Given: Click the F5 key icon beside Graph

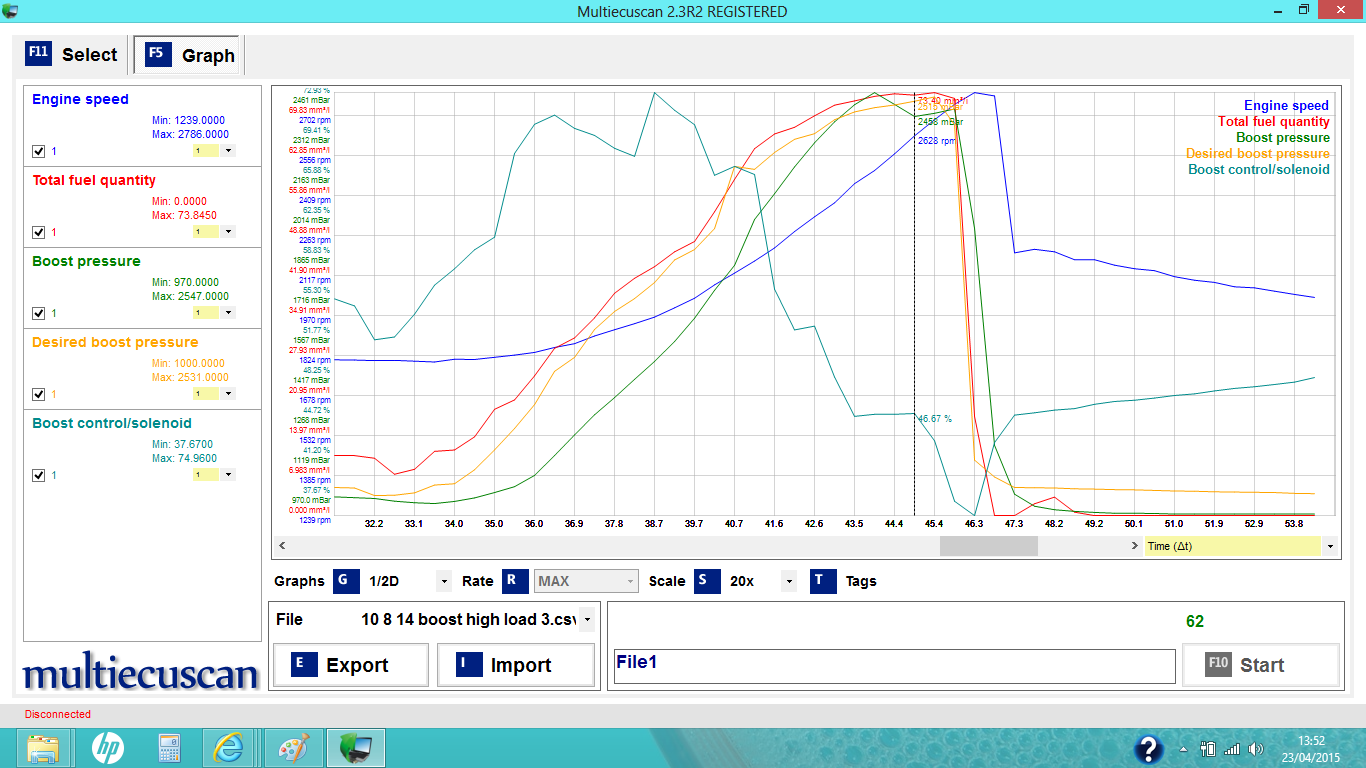Looking at the screenshot, I should point(157,54).
